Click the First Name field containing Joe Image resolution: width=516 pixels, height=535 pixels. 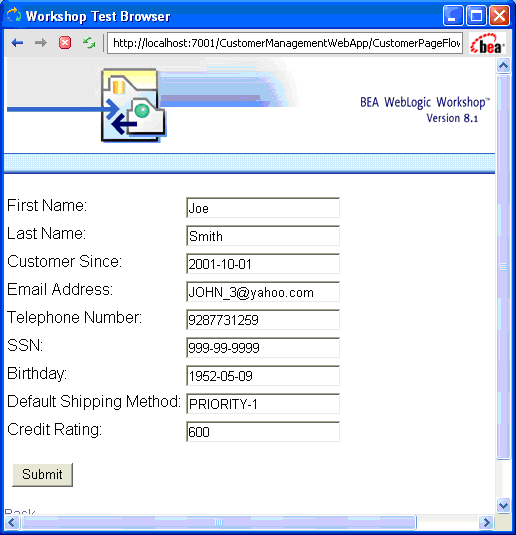(x=263, y=207)
